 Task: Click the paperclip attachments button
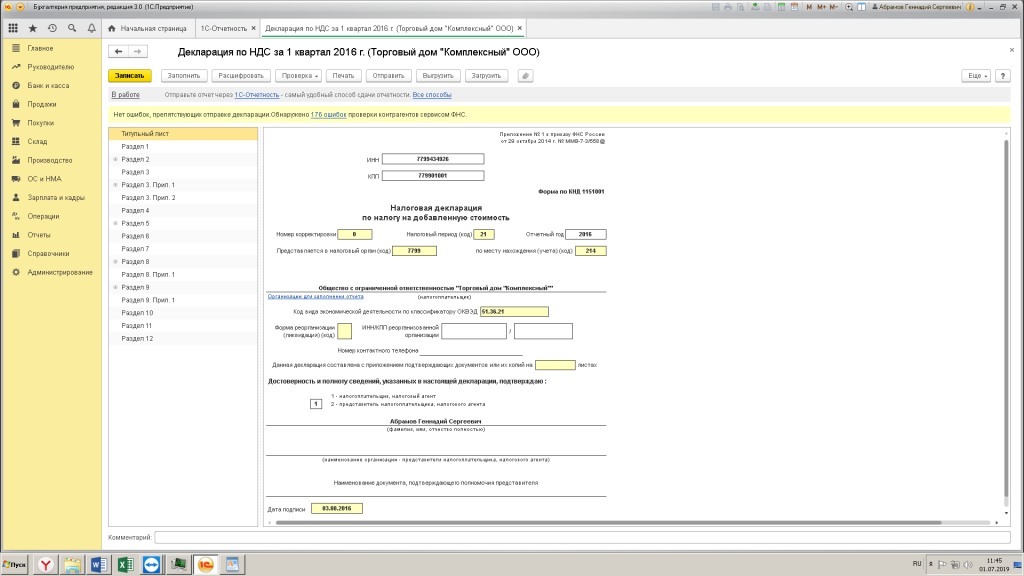point(525,76)
